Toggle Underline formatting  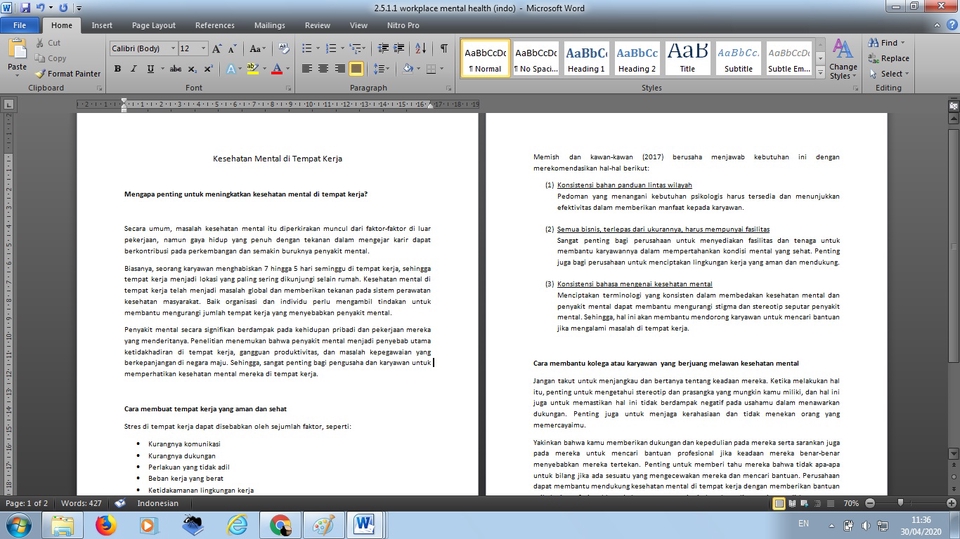(x=150, y=69)
